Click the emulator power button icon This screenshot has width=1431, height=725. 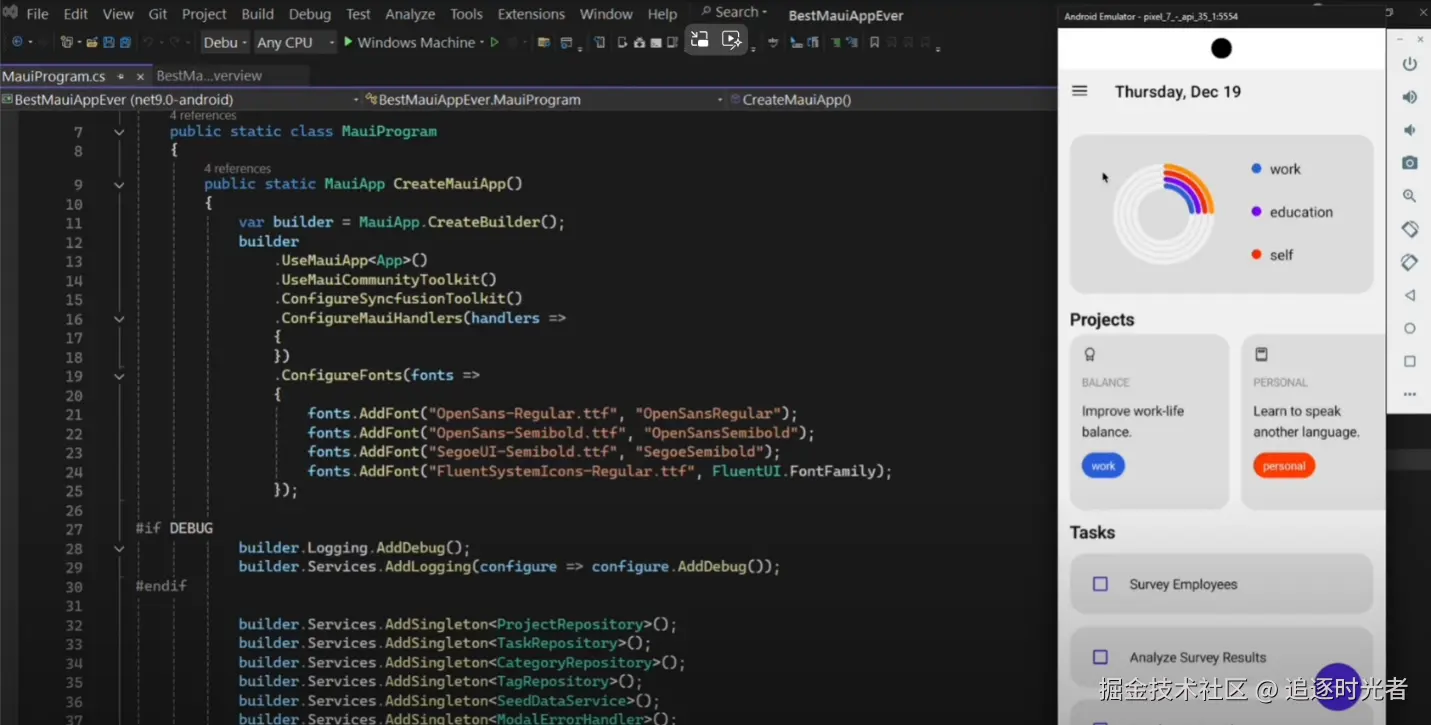tap(1409, 64)
